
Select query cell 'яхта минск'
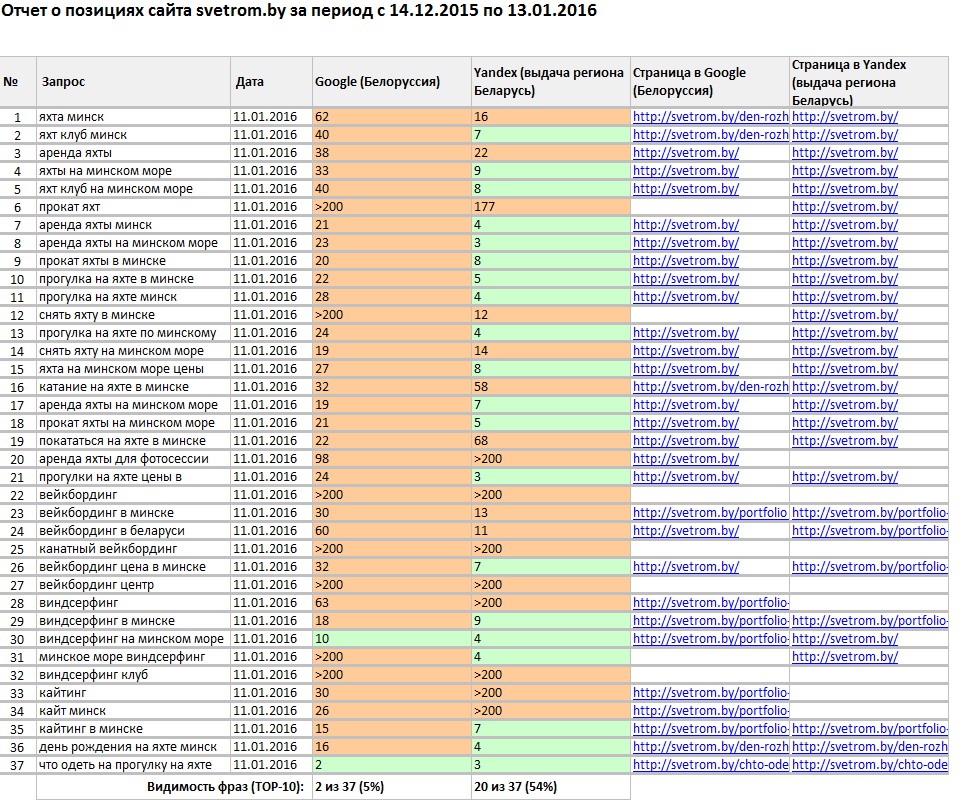133,116
